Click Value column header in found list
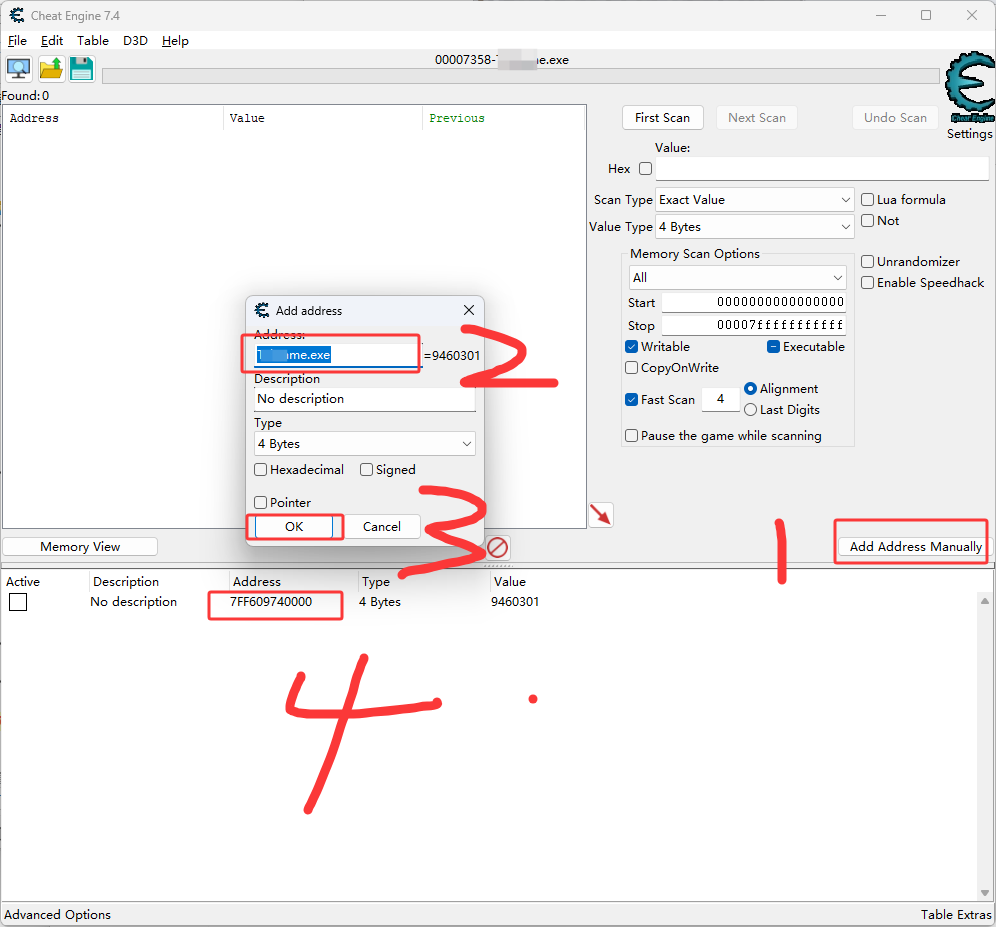Viewport: 996px width, 927px height. 323,118
